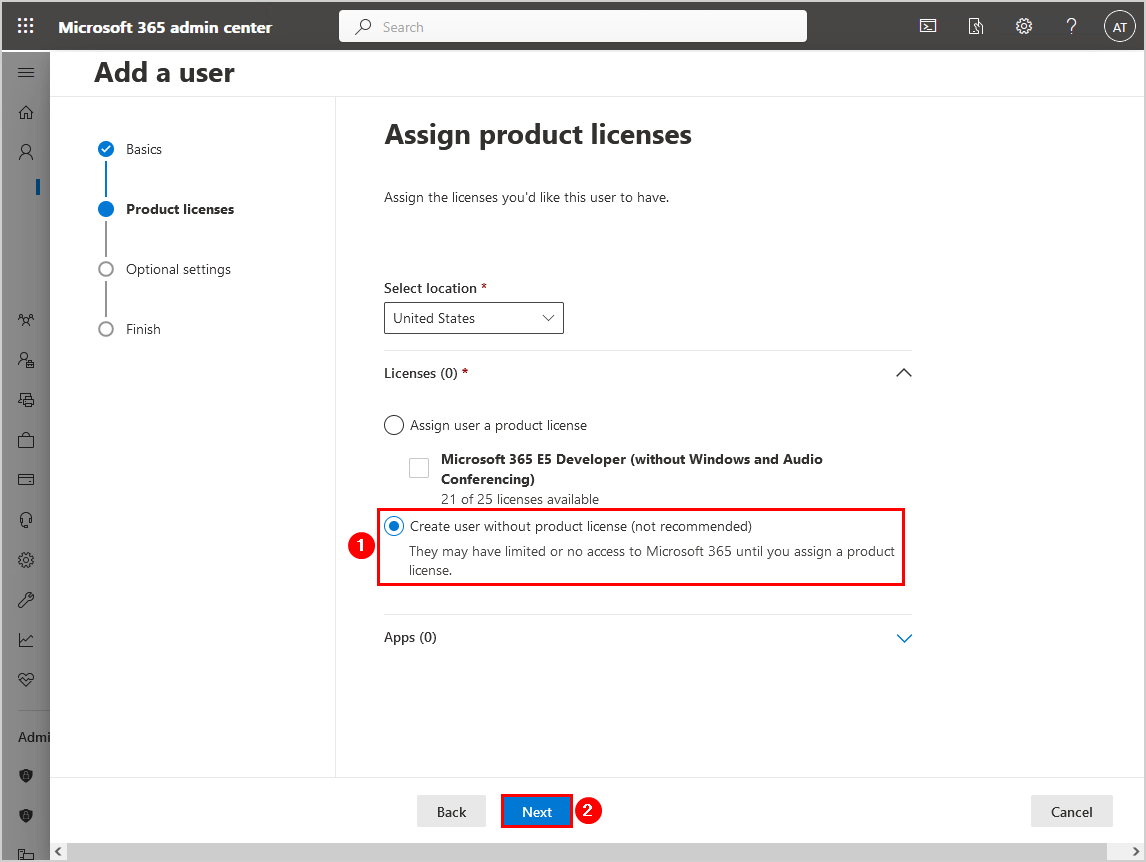1146x862 pixels.
Task: Click the Cancel button
Action: click(1071, 812)
